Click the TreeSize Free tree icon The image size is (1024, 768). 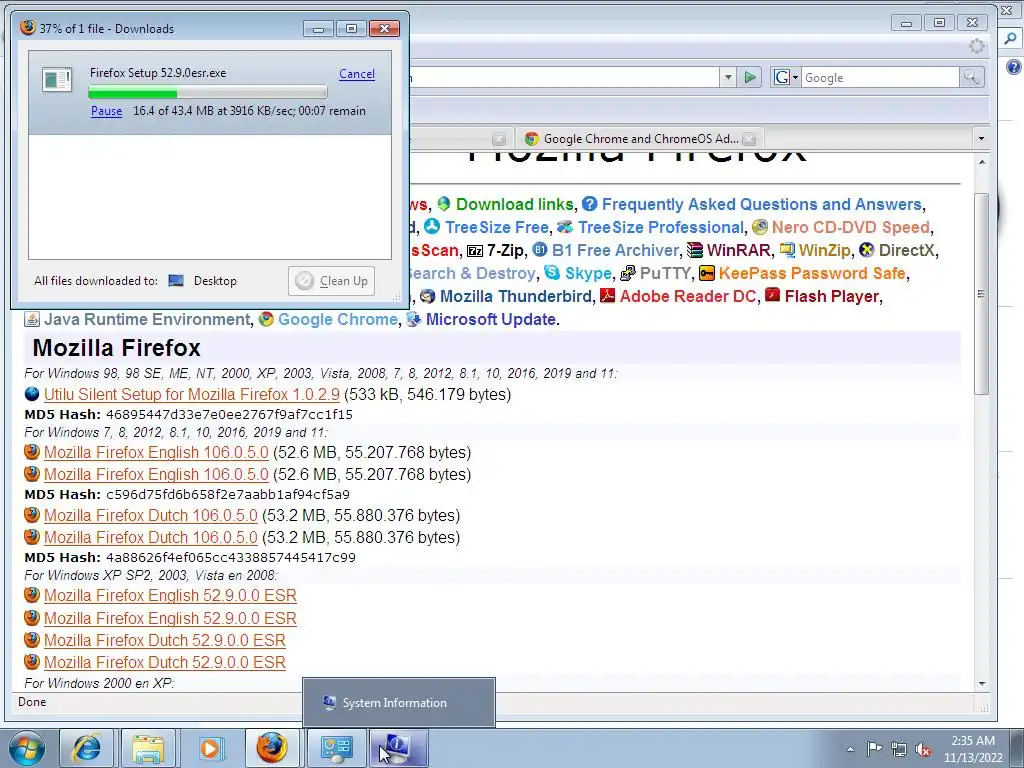click(x=432, y=227)
